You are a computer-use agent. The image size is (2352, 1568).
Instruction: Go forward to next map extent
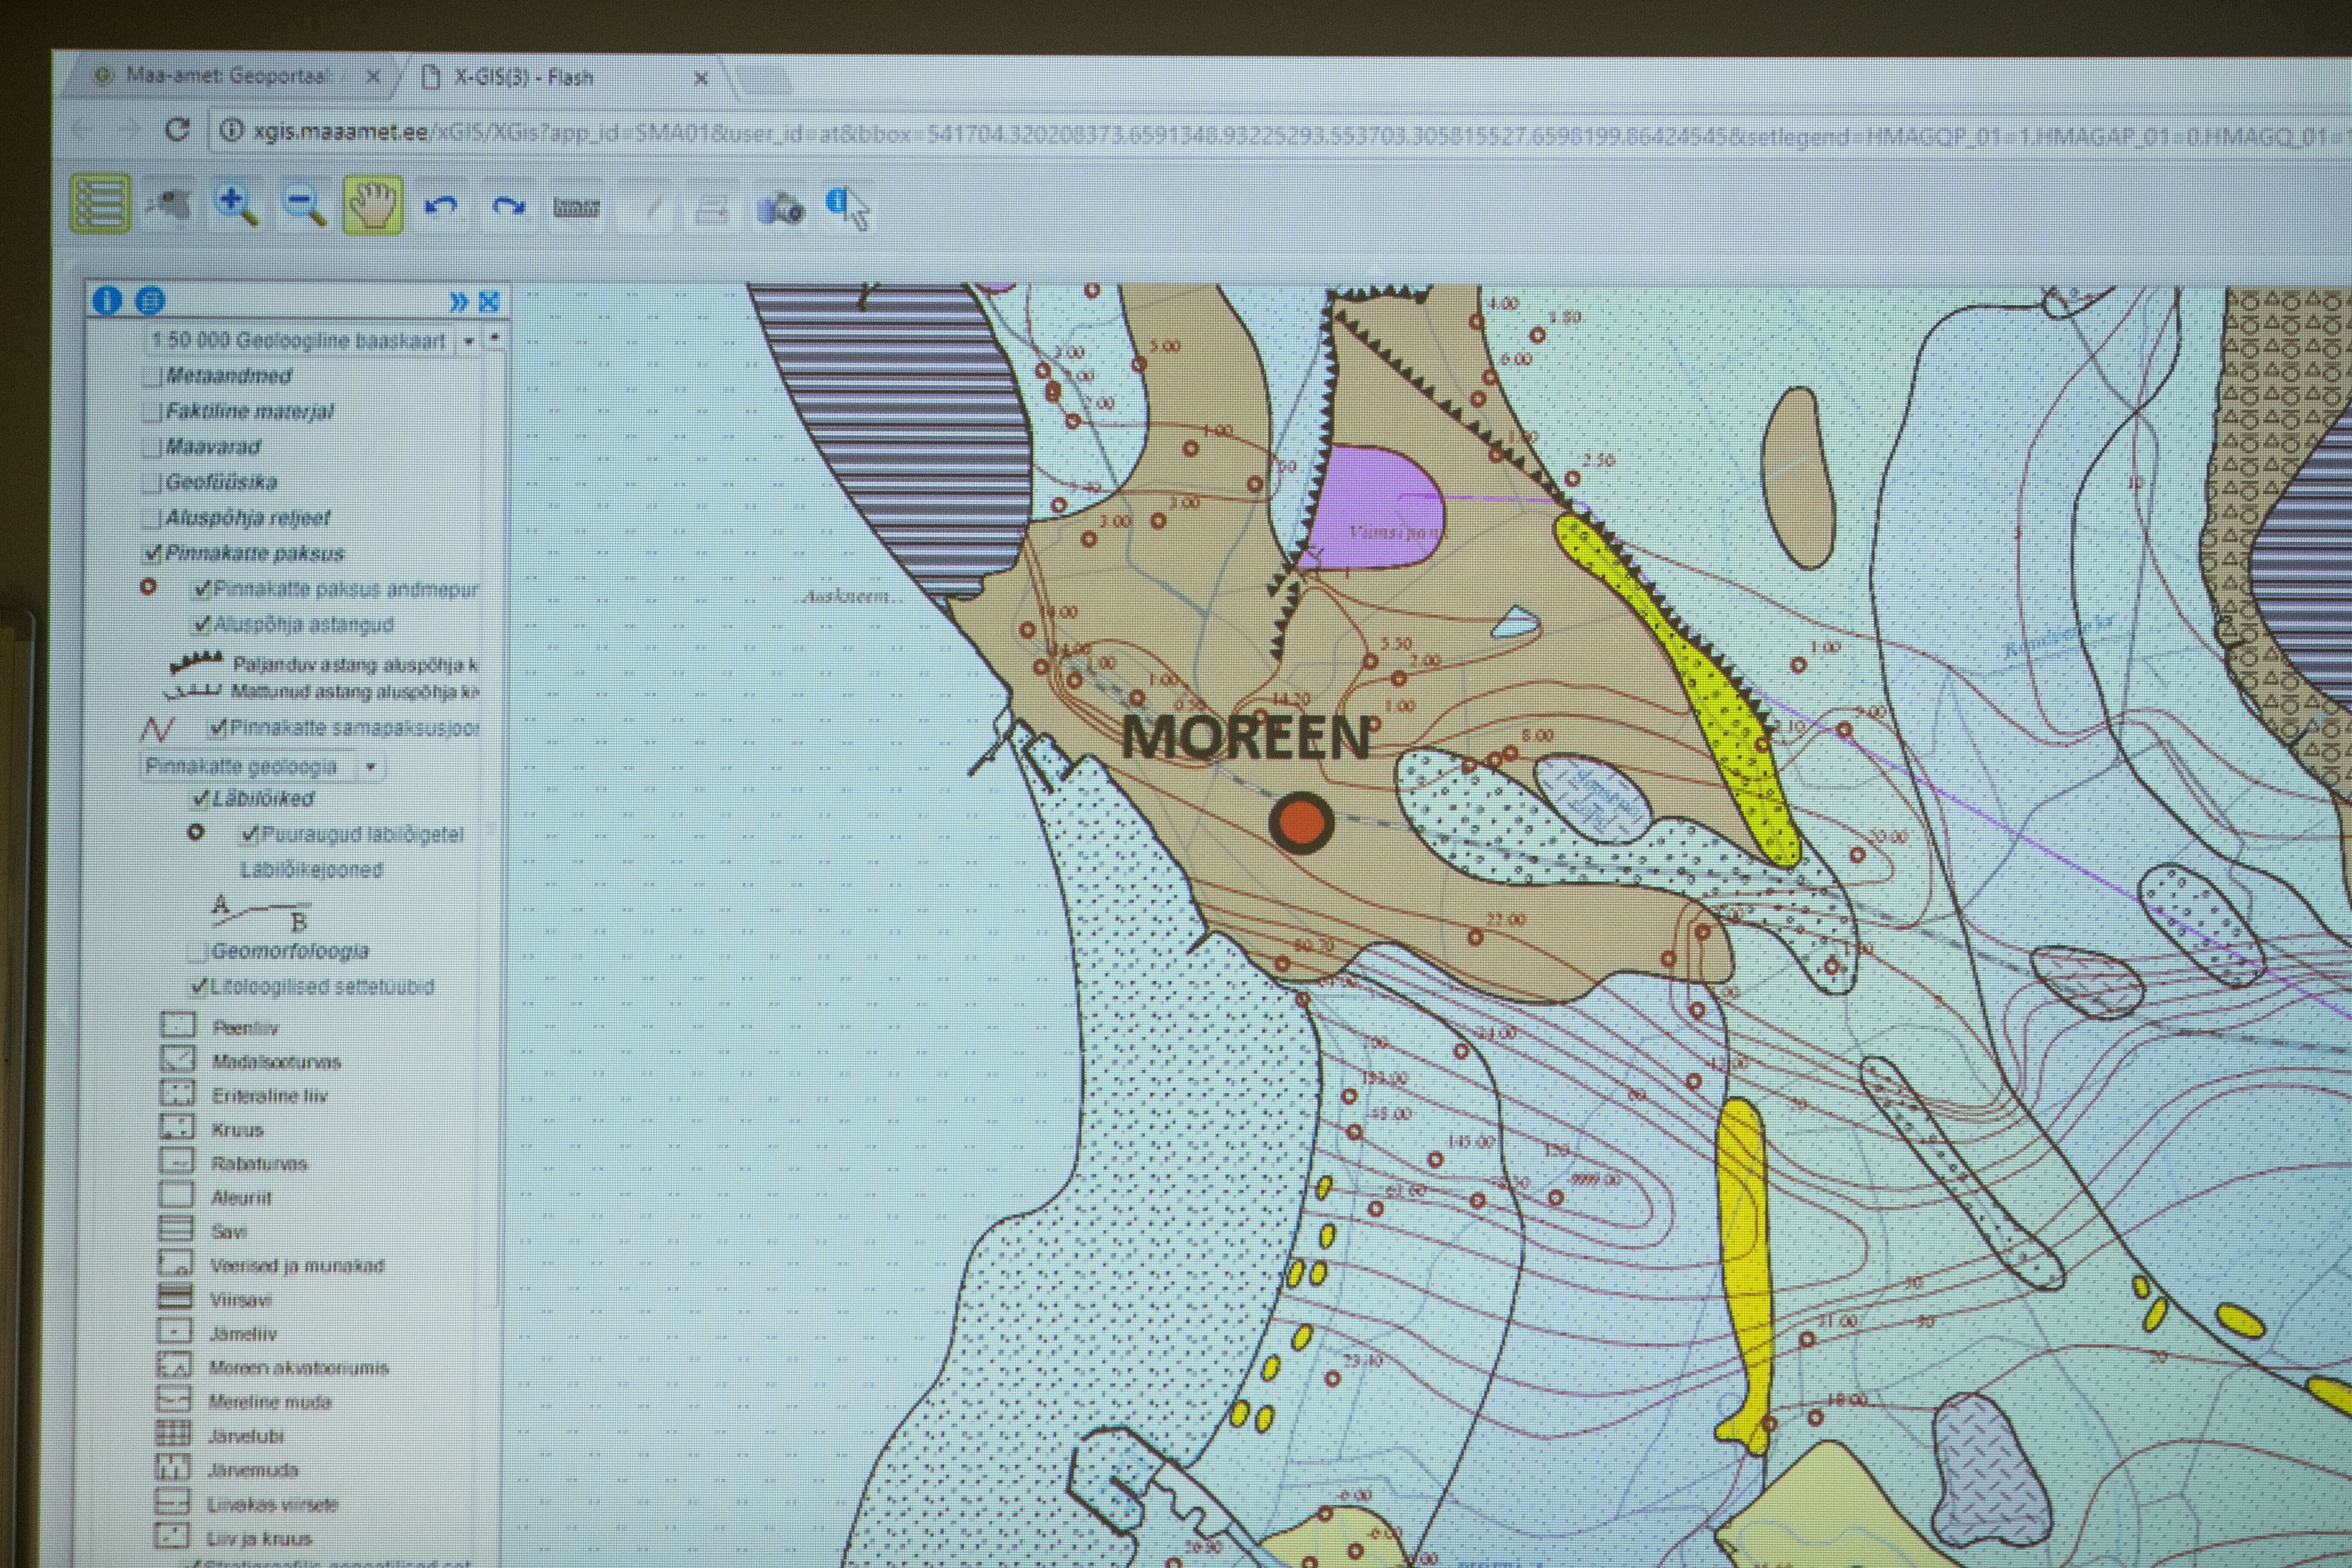click(x=508, y=206)
